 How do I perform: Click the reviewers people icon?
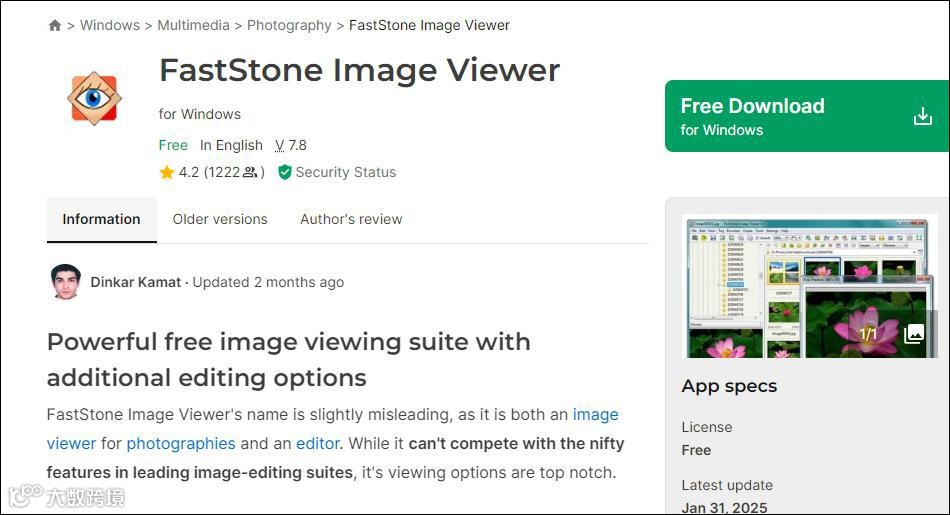coord(250,173)
